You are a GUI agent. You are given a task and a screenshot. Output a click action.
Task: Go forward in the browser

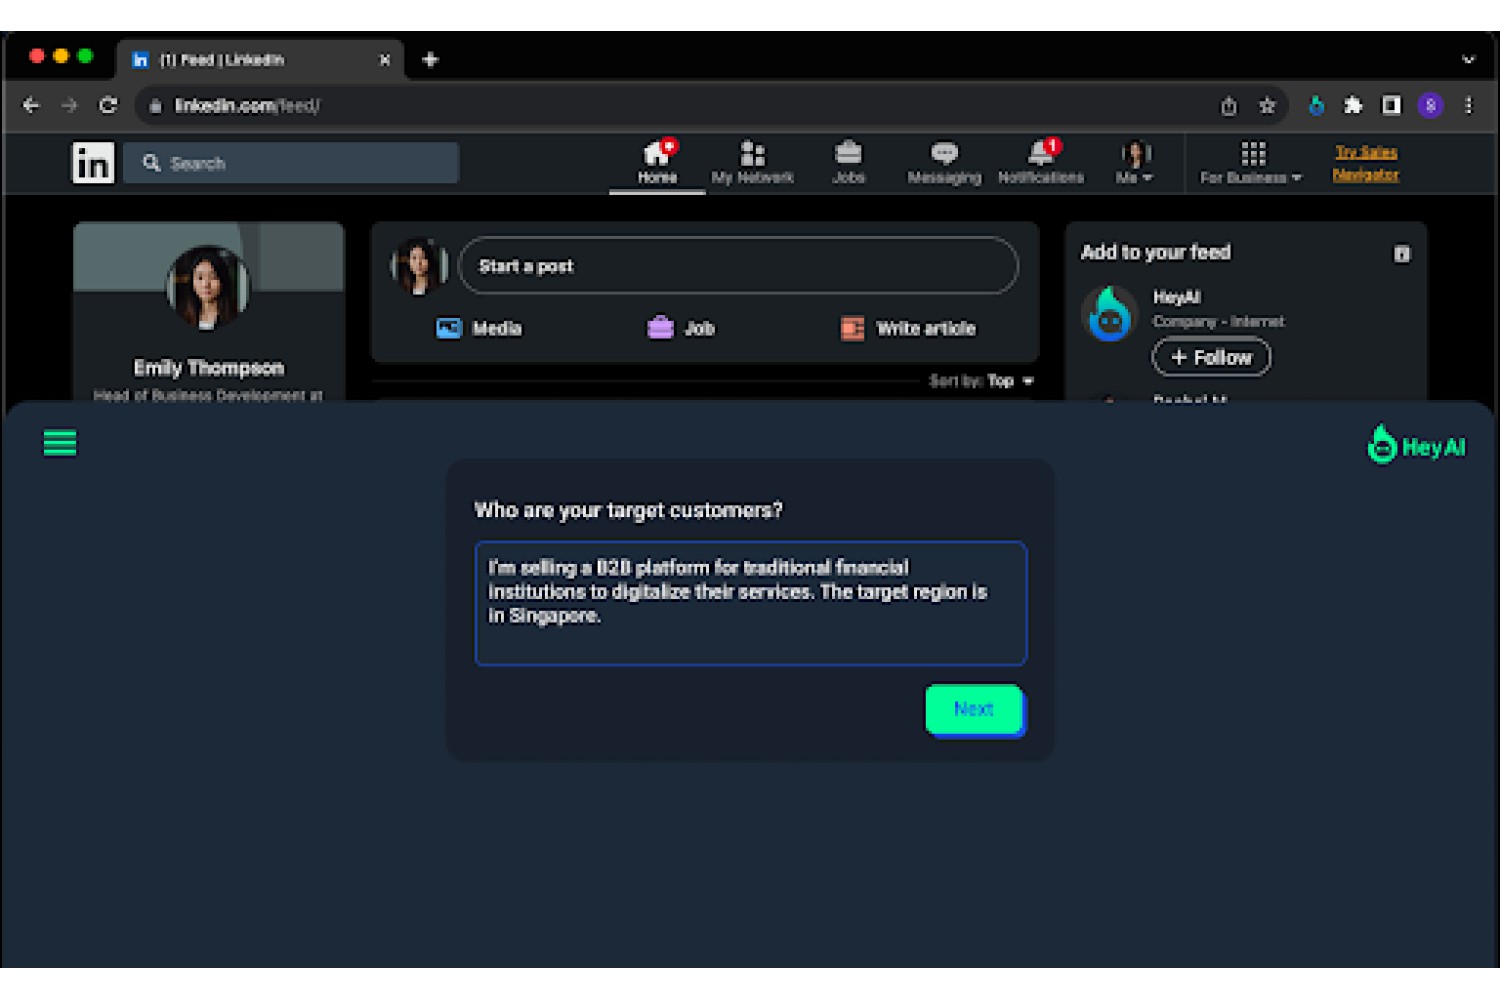tap(69, 105)
